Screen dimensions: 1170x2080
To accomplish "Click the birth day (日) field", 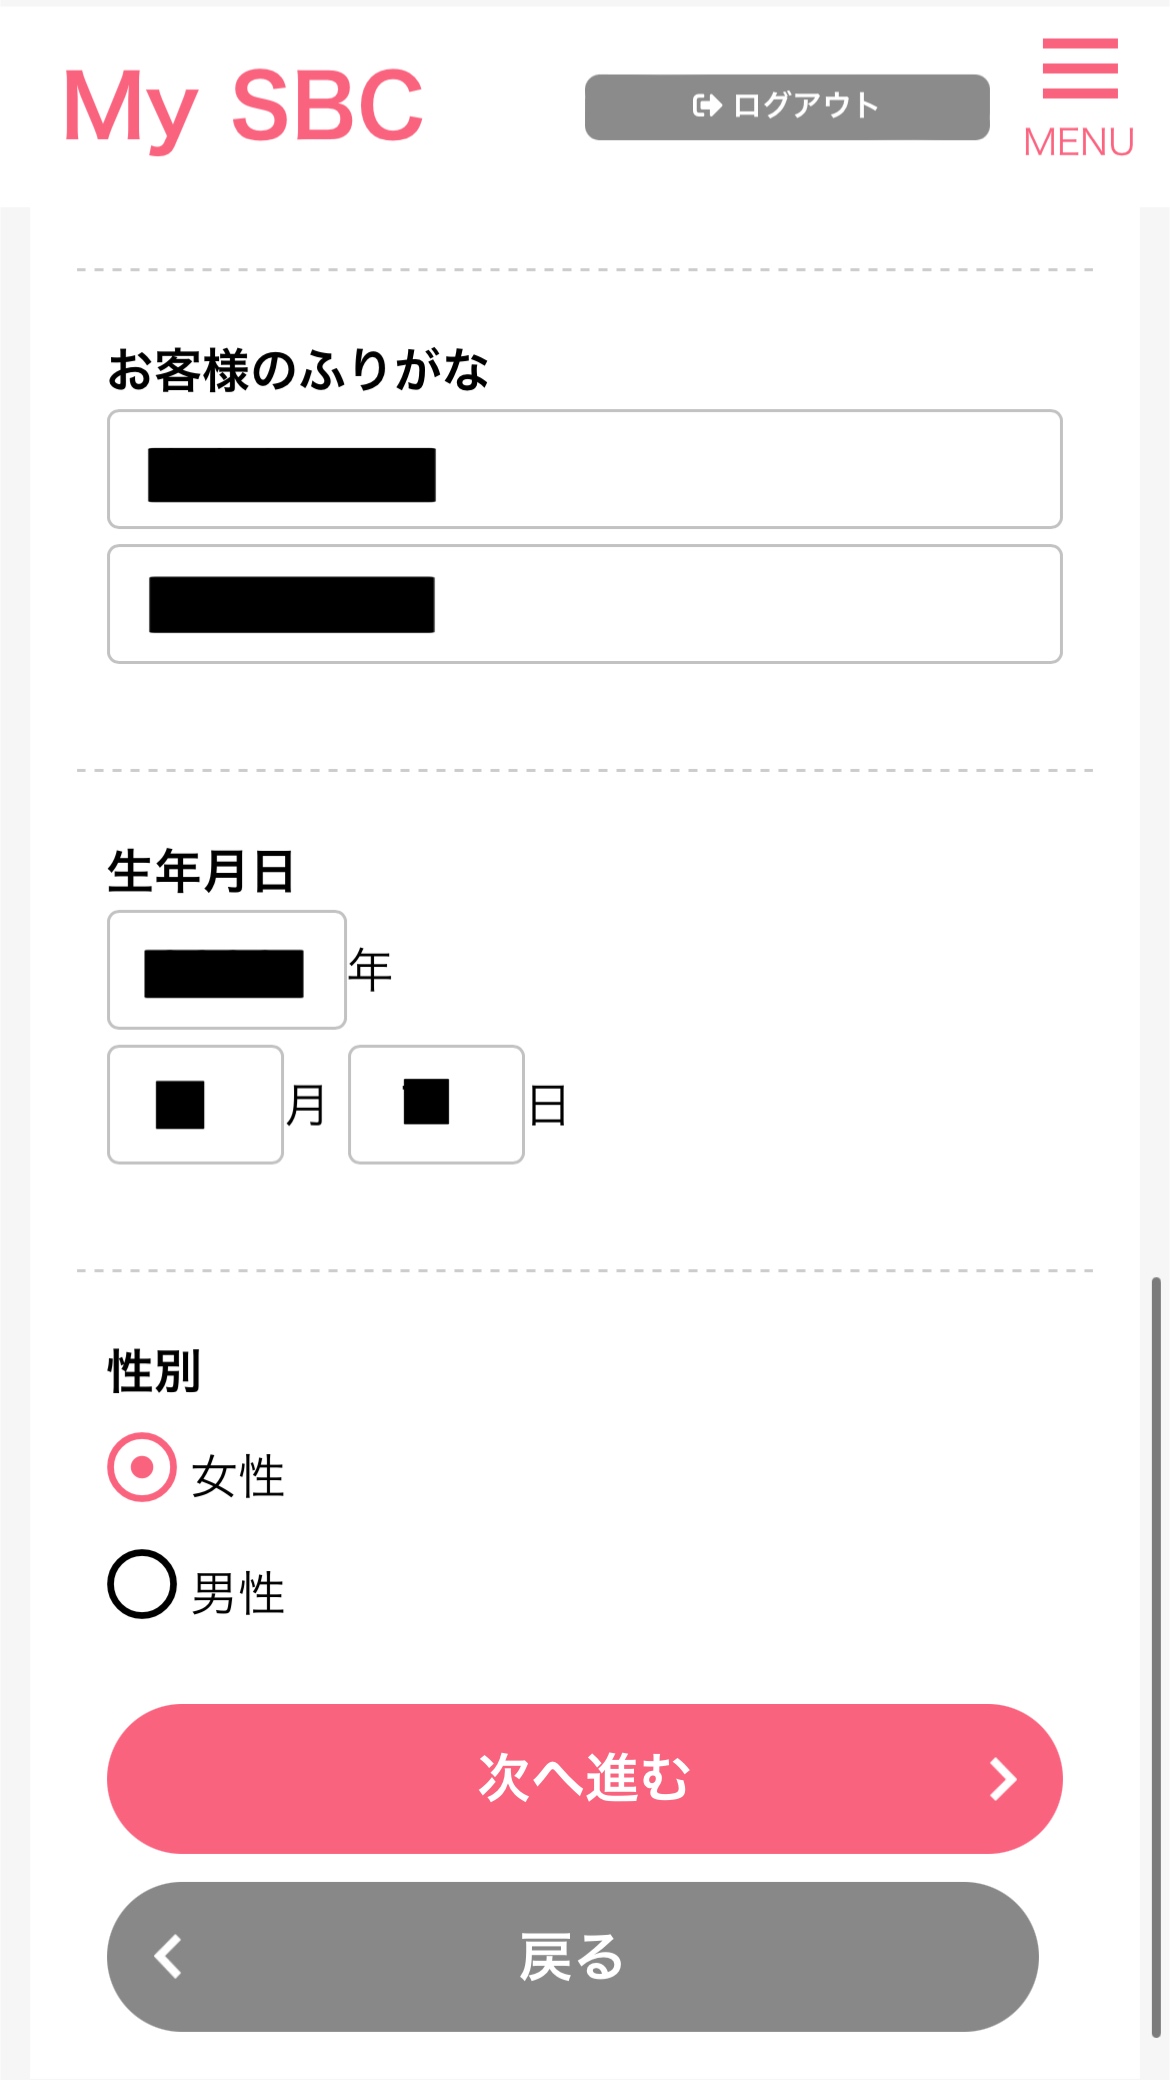I will [x=436, y=1105].
